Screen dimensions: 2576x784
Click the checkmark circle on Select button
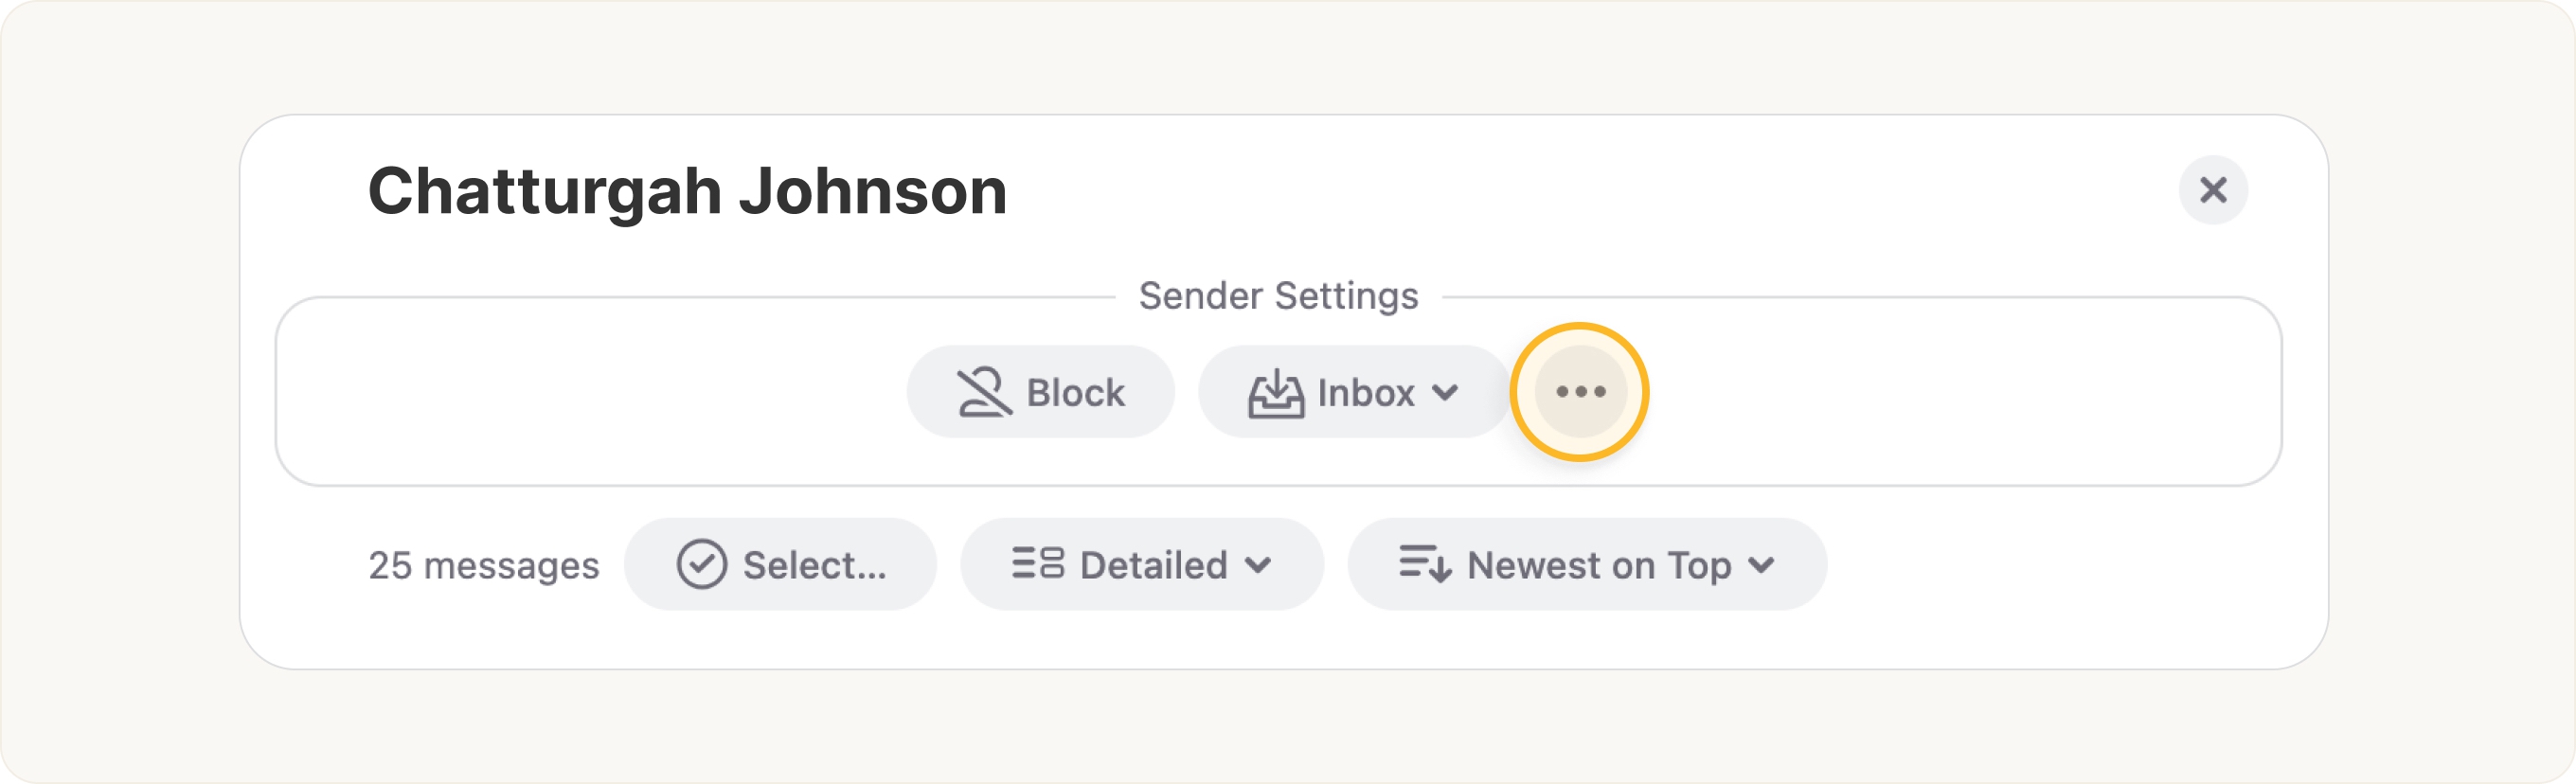tap(703, 563)
